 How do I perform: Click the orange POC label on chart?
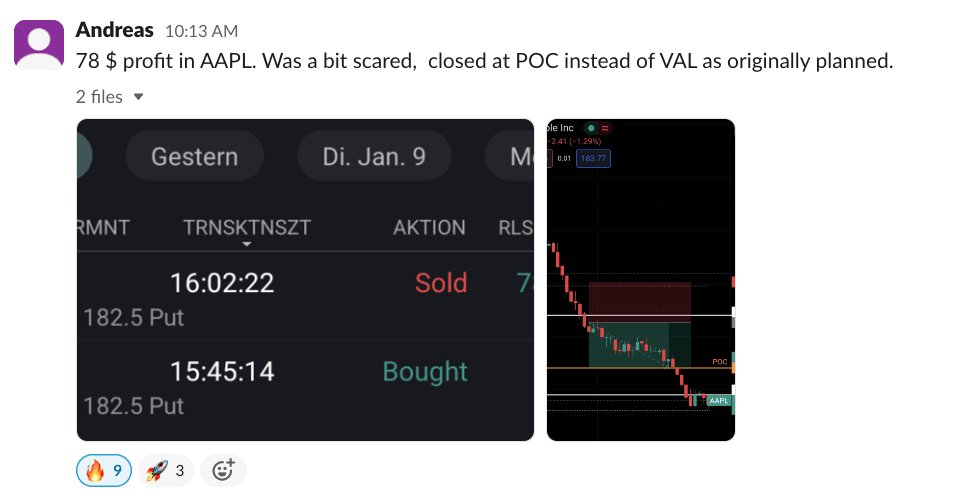coord(719,362)
